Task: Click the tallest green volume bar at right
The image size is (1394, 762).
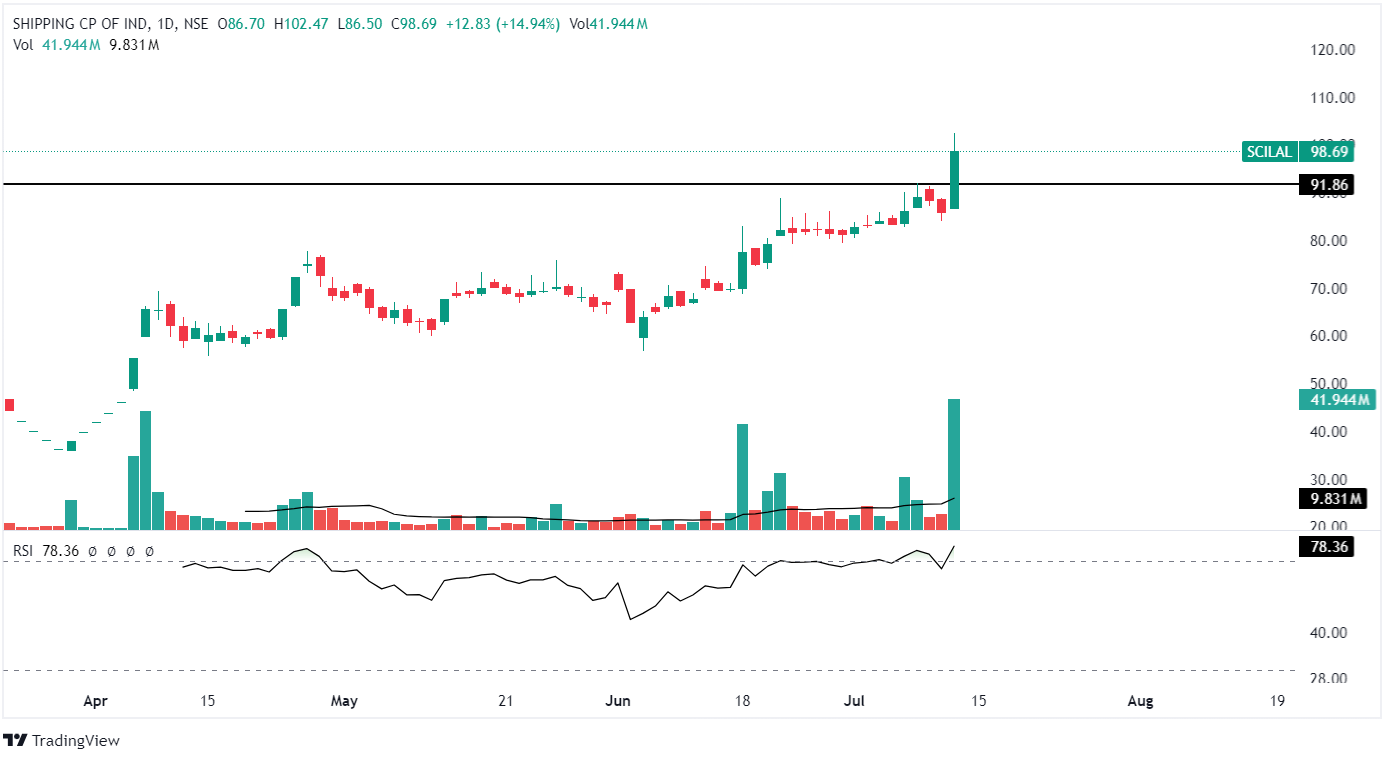Action: tap(954, 470)
